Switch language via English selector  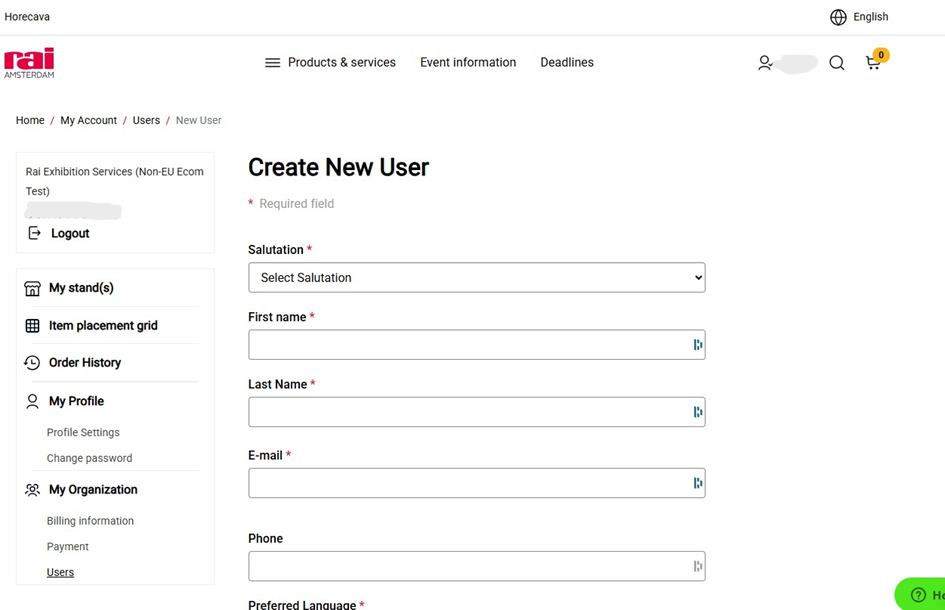(871, 17)
